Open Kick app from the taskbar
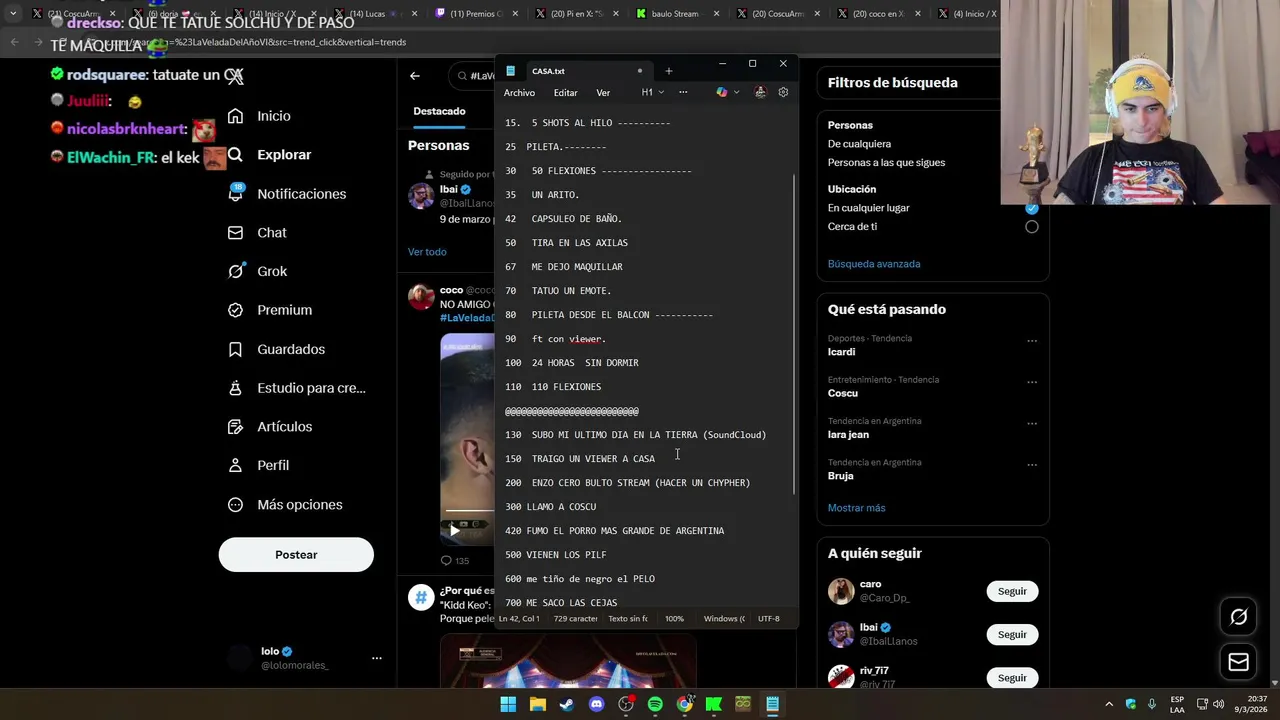 click(x=714, y=704)
